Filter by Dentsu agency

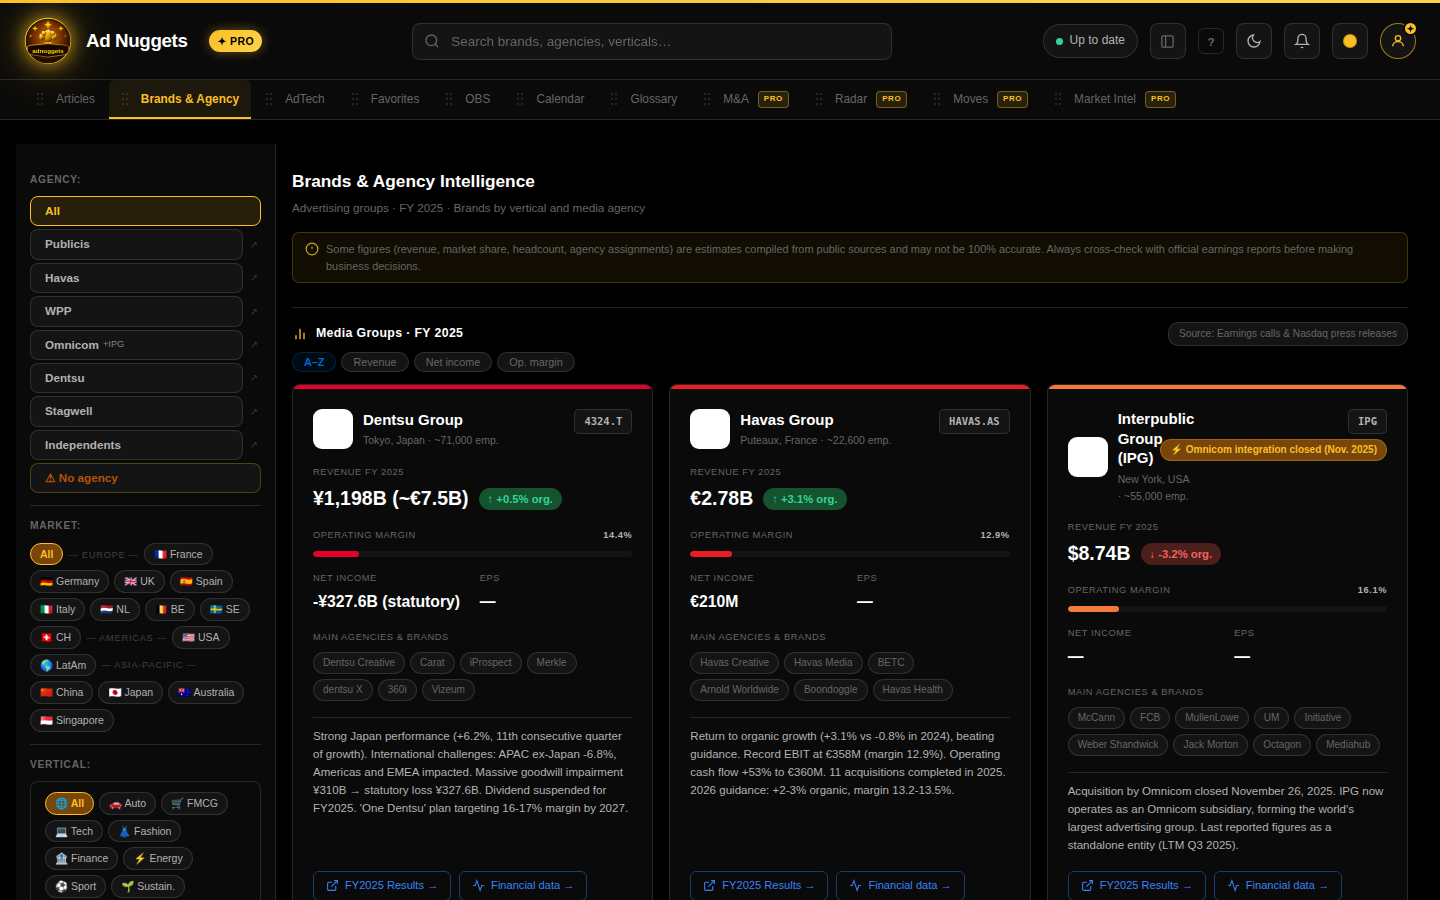click(x=136, y=378)
